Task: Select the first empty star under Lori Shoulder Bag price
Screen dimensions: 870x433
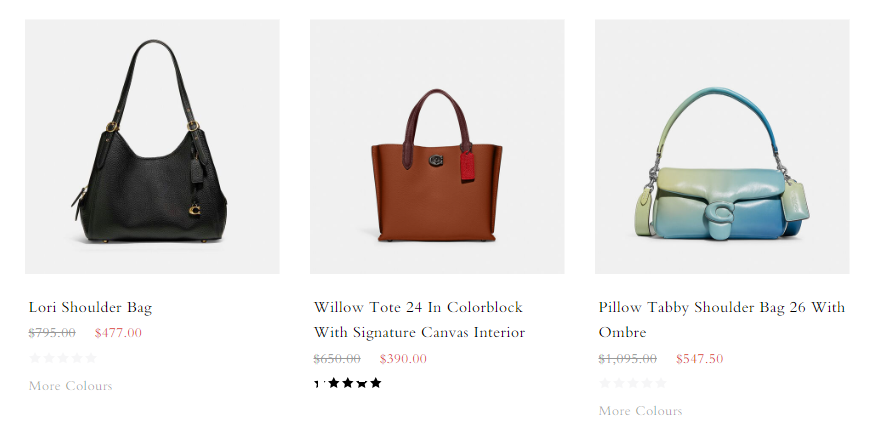Action: [x=35, y=358]
